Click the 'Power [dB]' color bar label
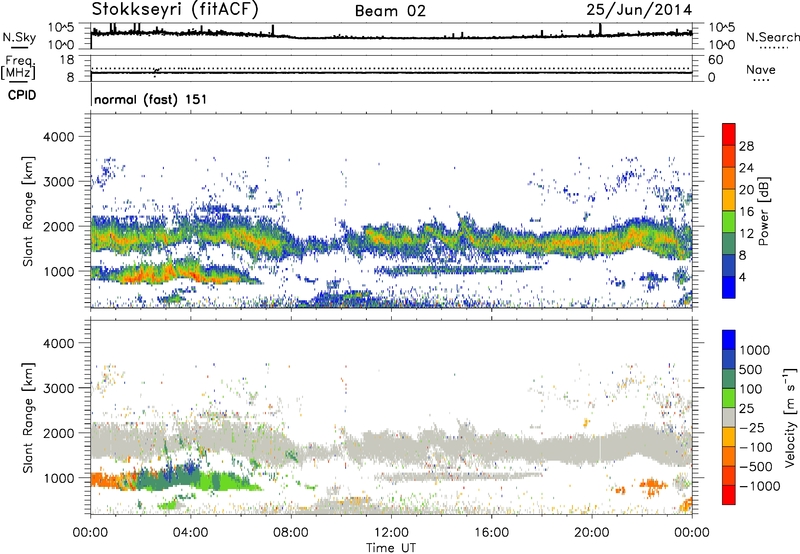This screenshot has height=554, width=800. tap(763, 211)
